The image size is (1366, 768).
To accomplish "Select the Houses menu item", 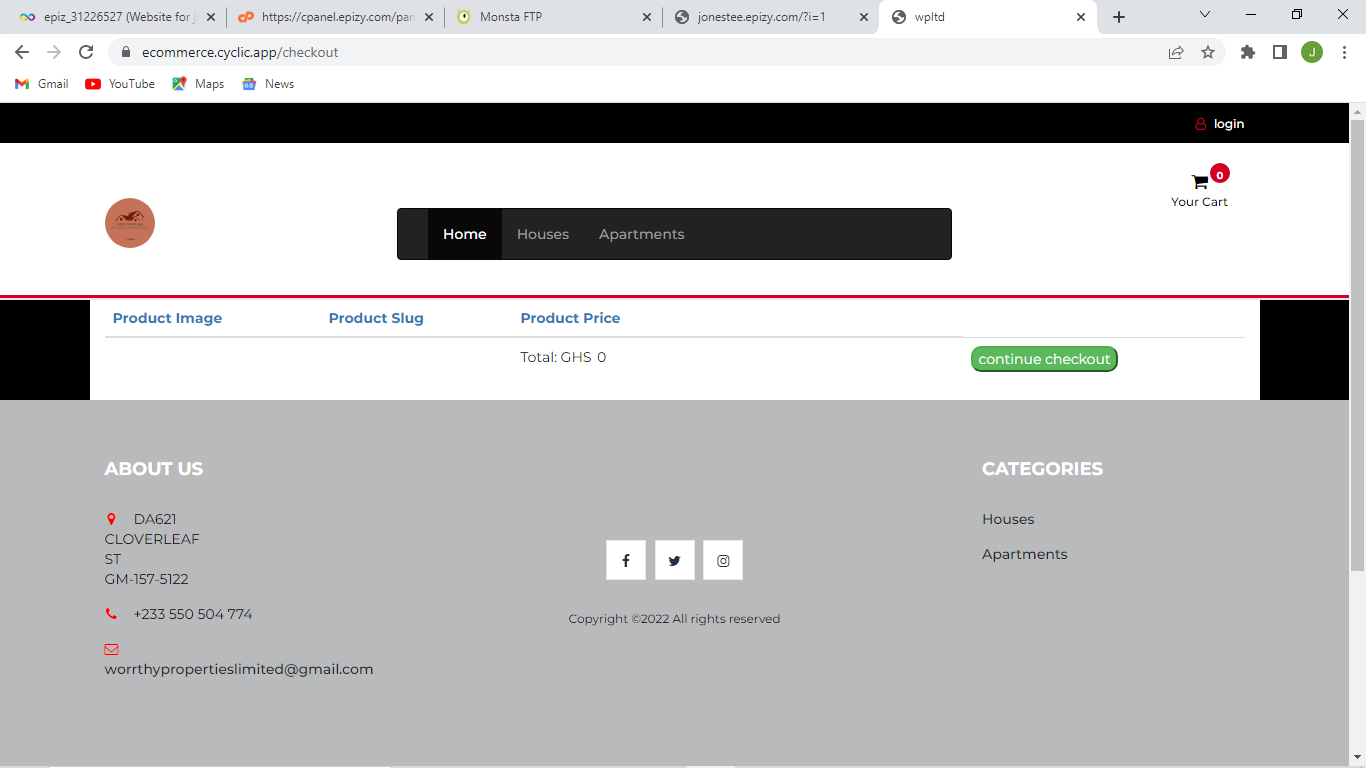I will (542, 234).
